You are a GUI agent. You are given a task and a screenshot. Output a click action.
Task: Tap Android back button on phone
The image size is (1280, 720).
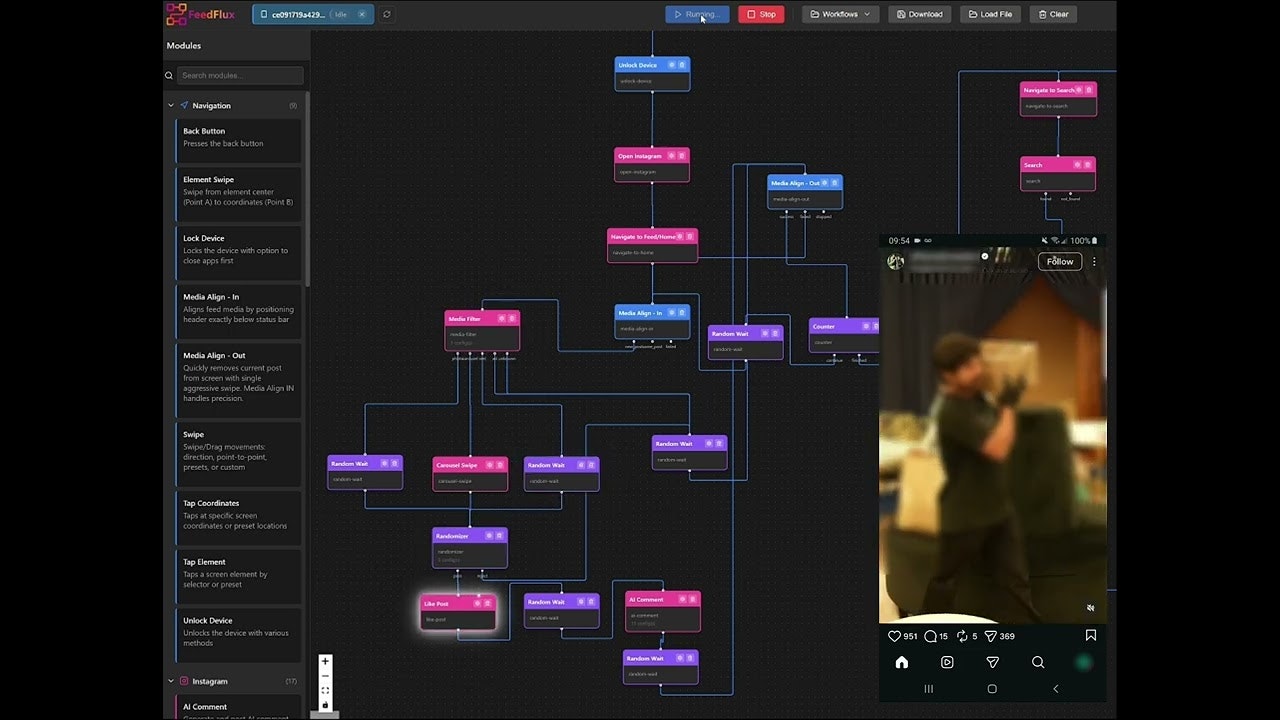pos(1056,689)
